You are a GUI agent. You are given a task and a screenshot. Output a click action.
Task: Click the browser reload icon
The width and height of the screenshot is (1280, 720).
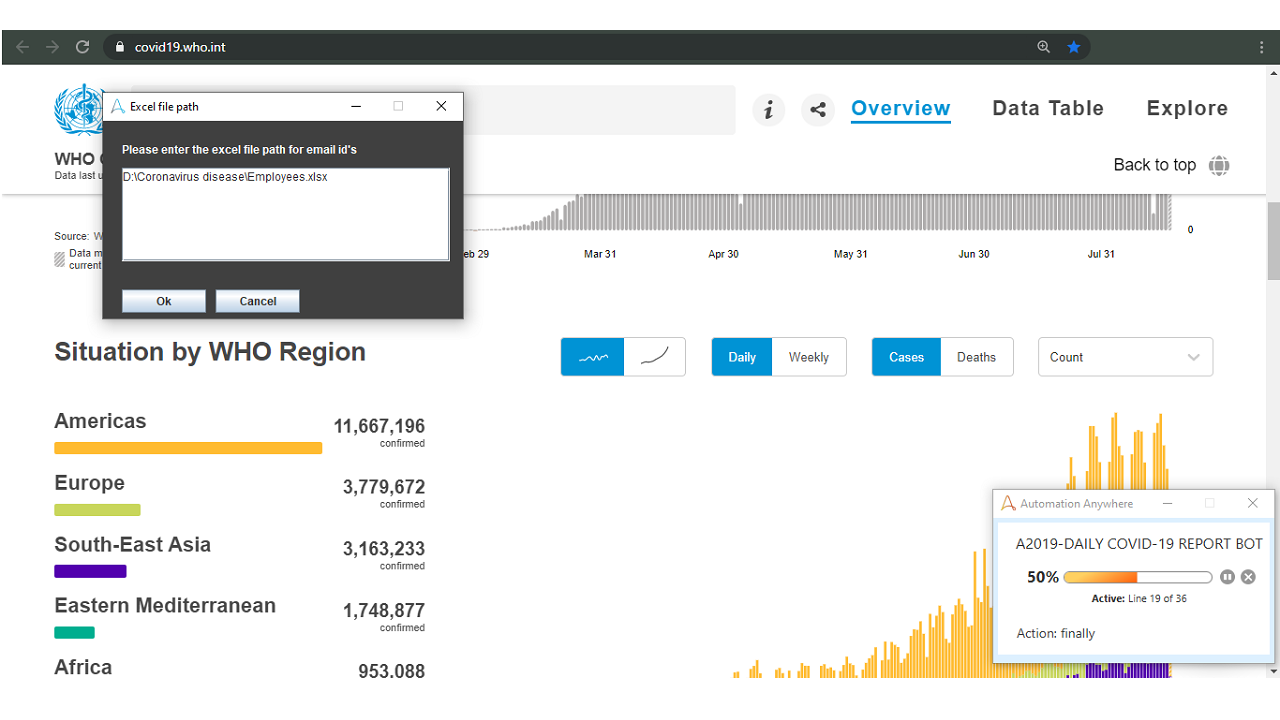click(82, 47)
